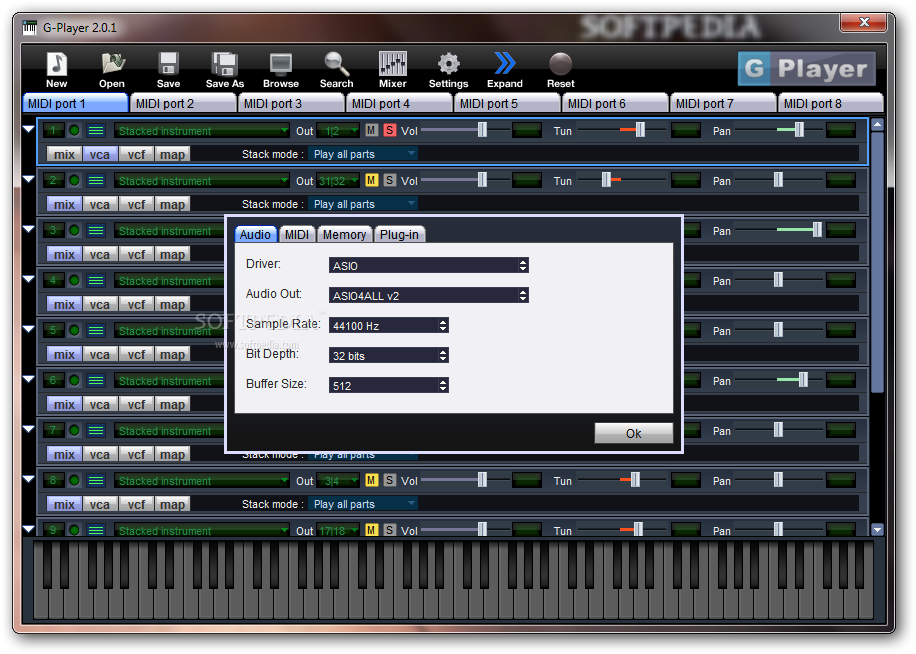Click channel 1 Pan value field
Viewport: 916px width, 654px height.
(841, 130)
